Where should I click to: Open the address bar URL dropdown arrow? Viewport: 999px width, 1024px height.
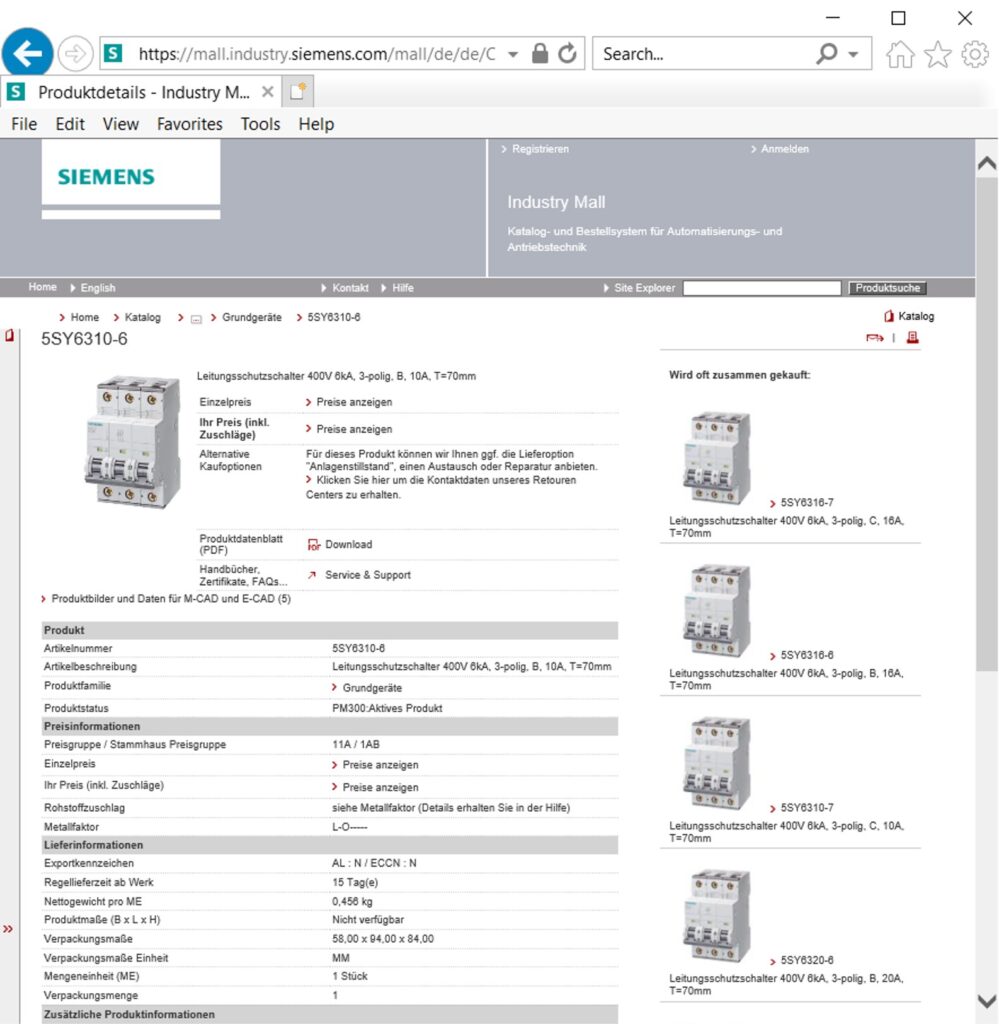coord(513,55)
